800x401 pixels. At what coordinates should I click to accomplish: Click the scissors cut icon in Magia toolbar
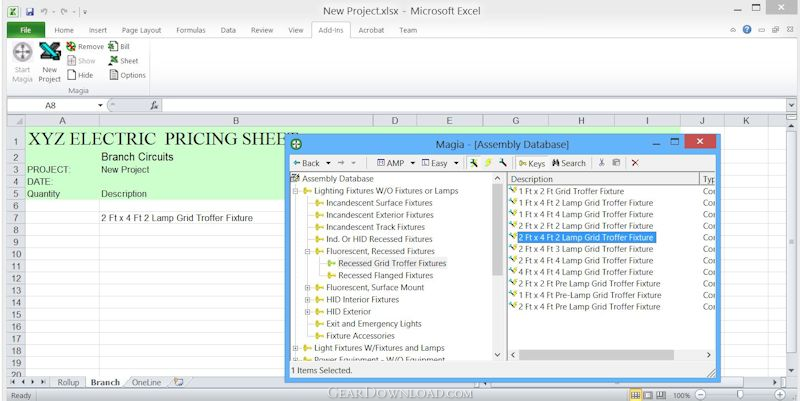(602, 163)
